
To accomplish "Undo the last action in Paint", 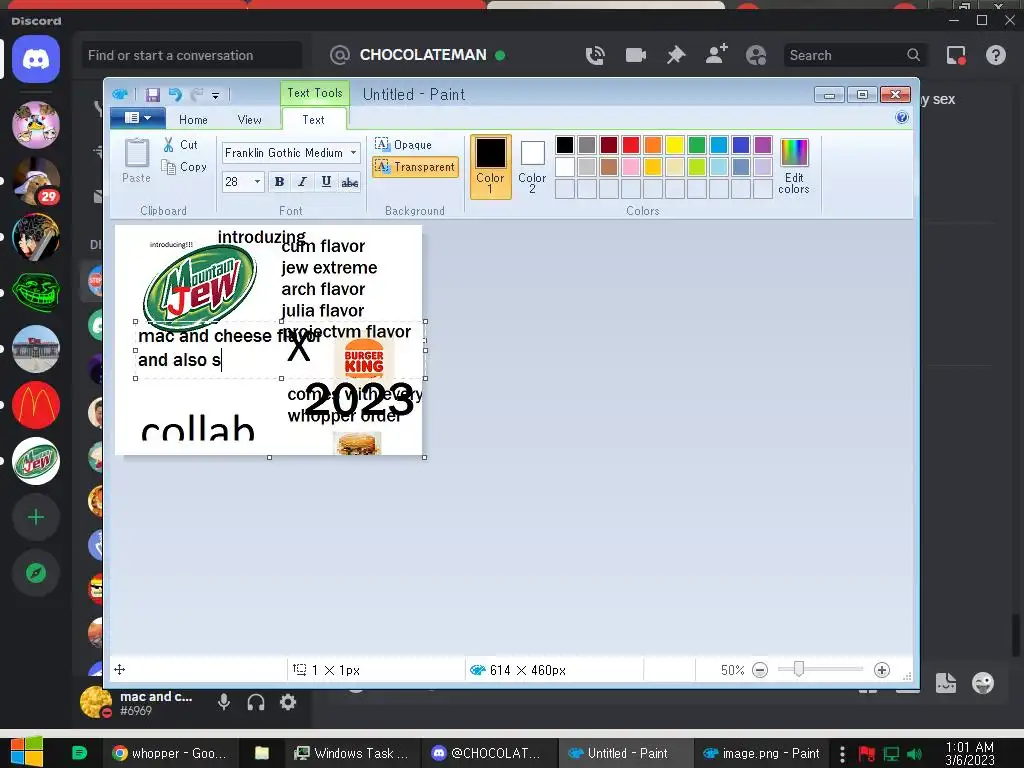I will pos(174,95).
